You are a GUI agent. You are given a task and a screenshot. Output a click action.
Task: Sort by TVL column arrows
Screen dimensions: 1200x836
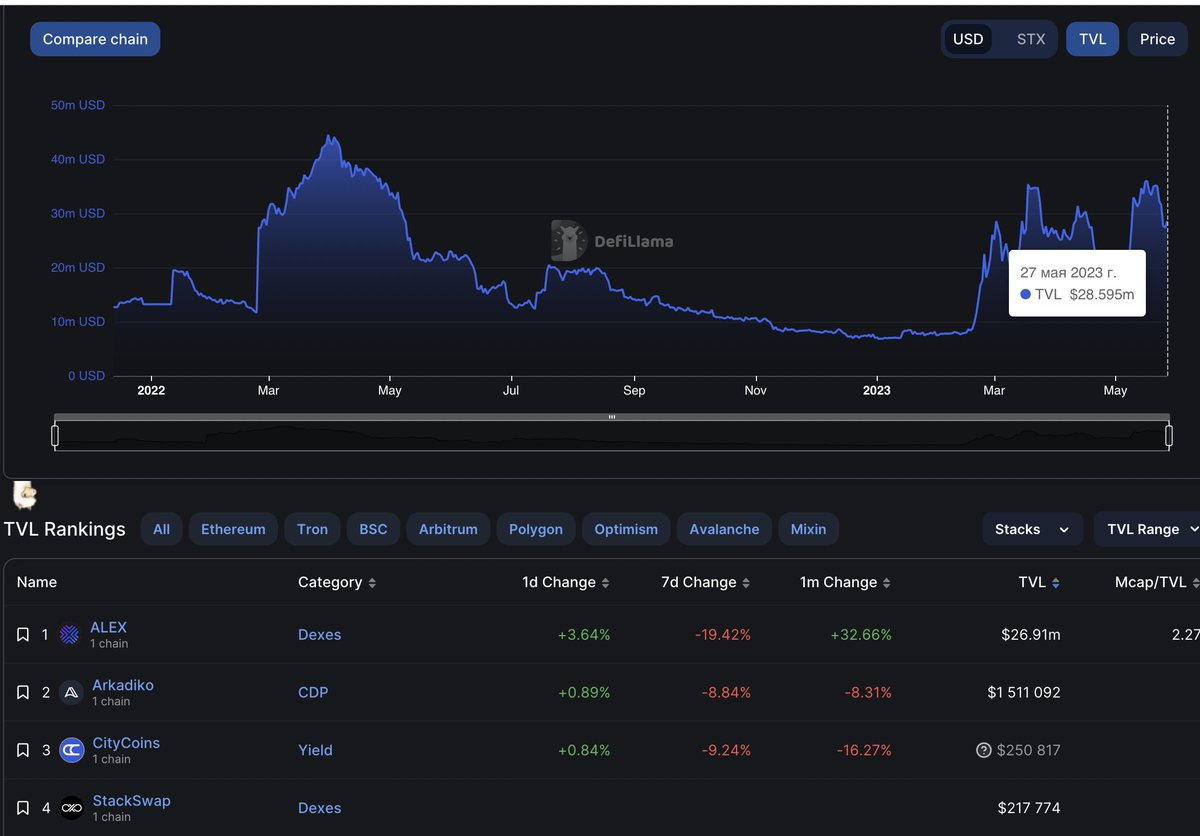[1055, 583]
